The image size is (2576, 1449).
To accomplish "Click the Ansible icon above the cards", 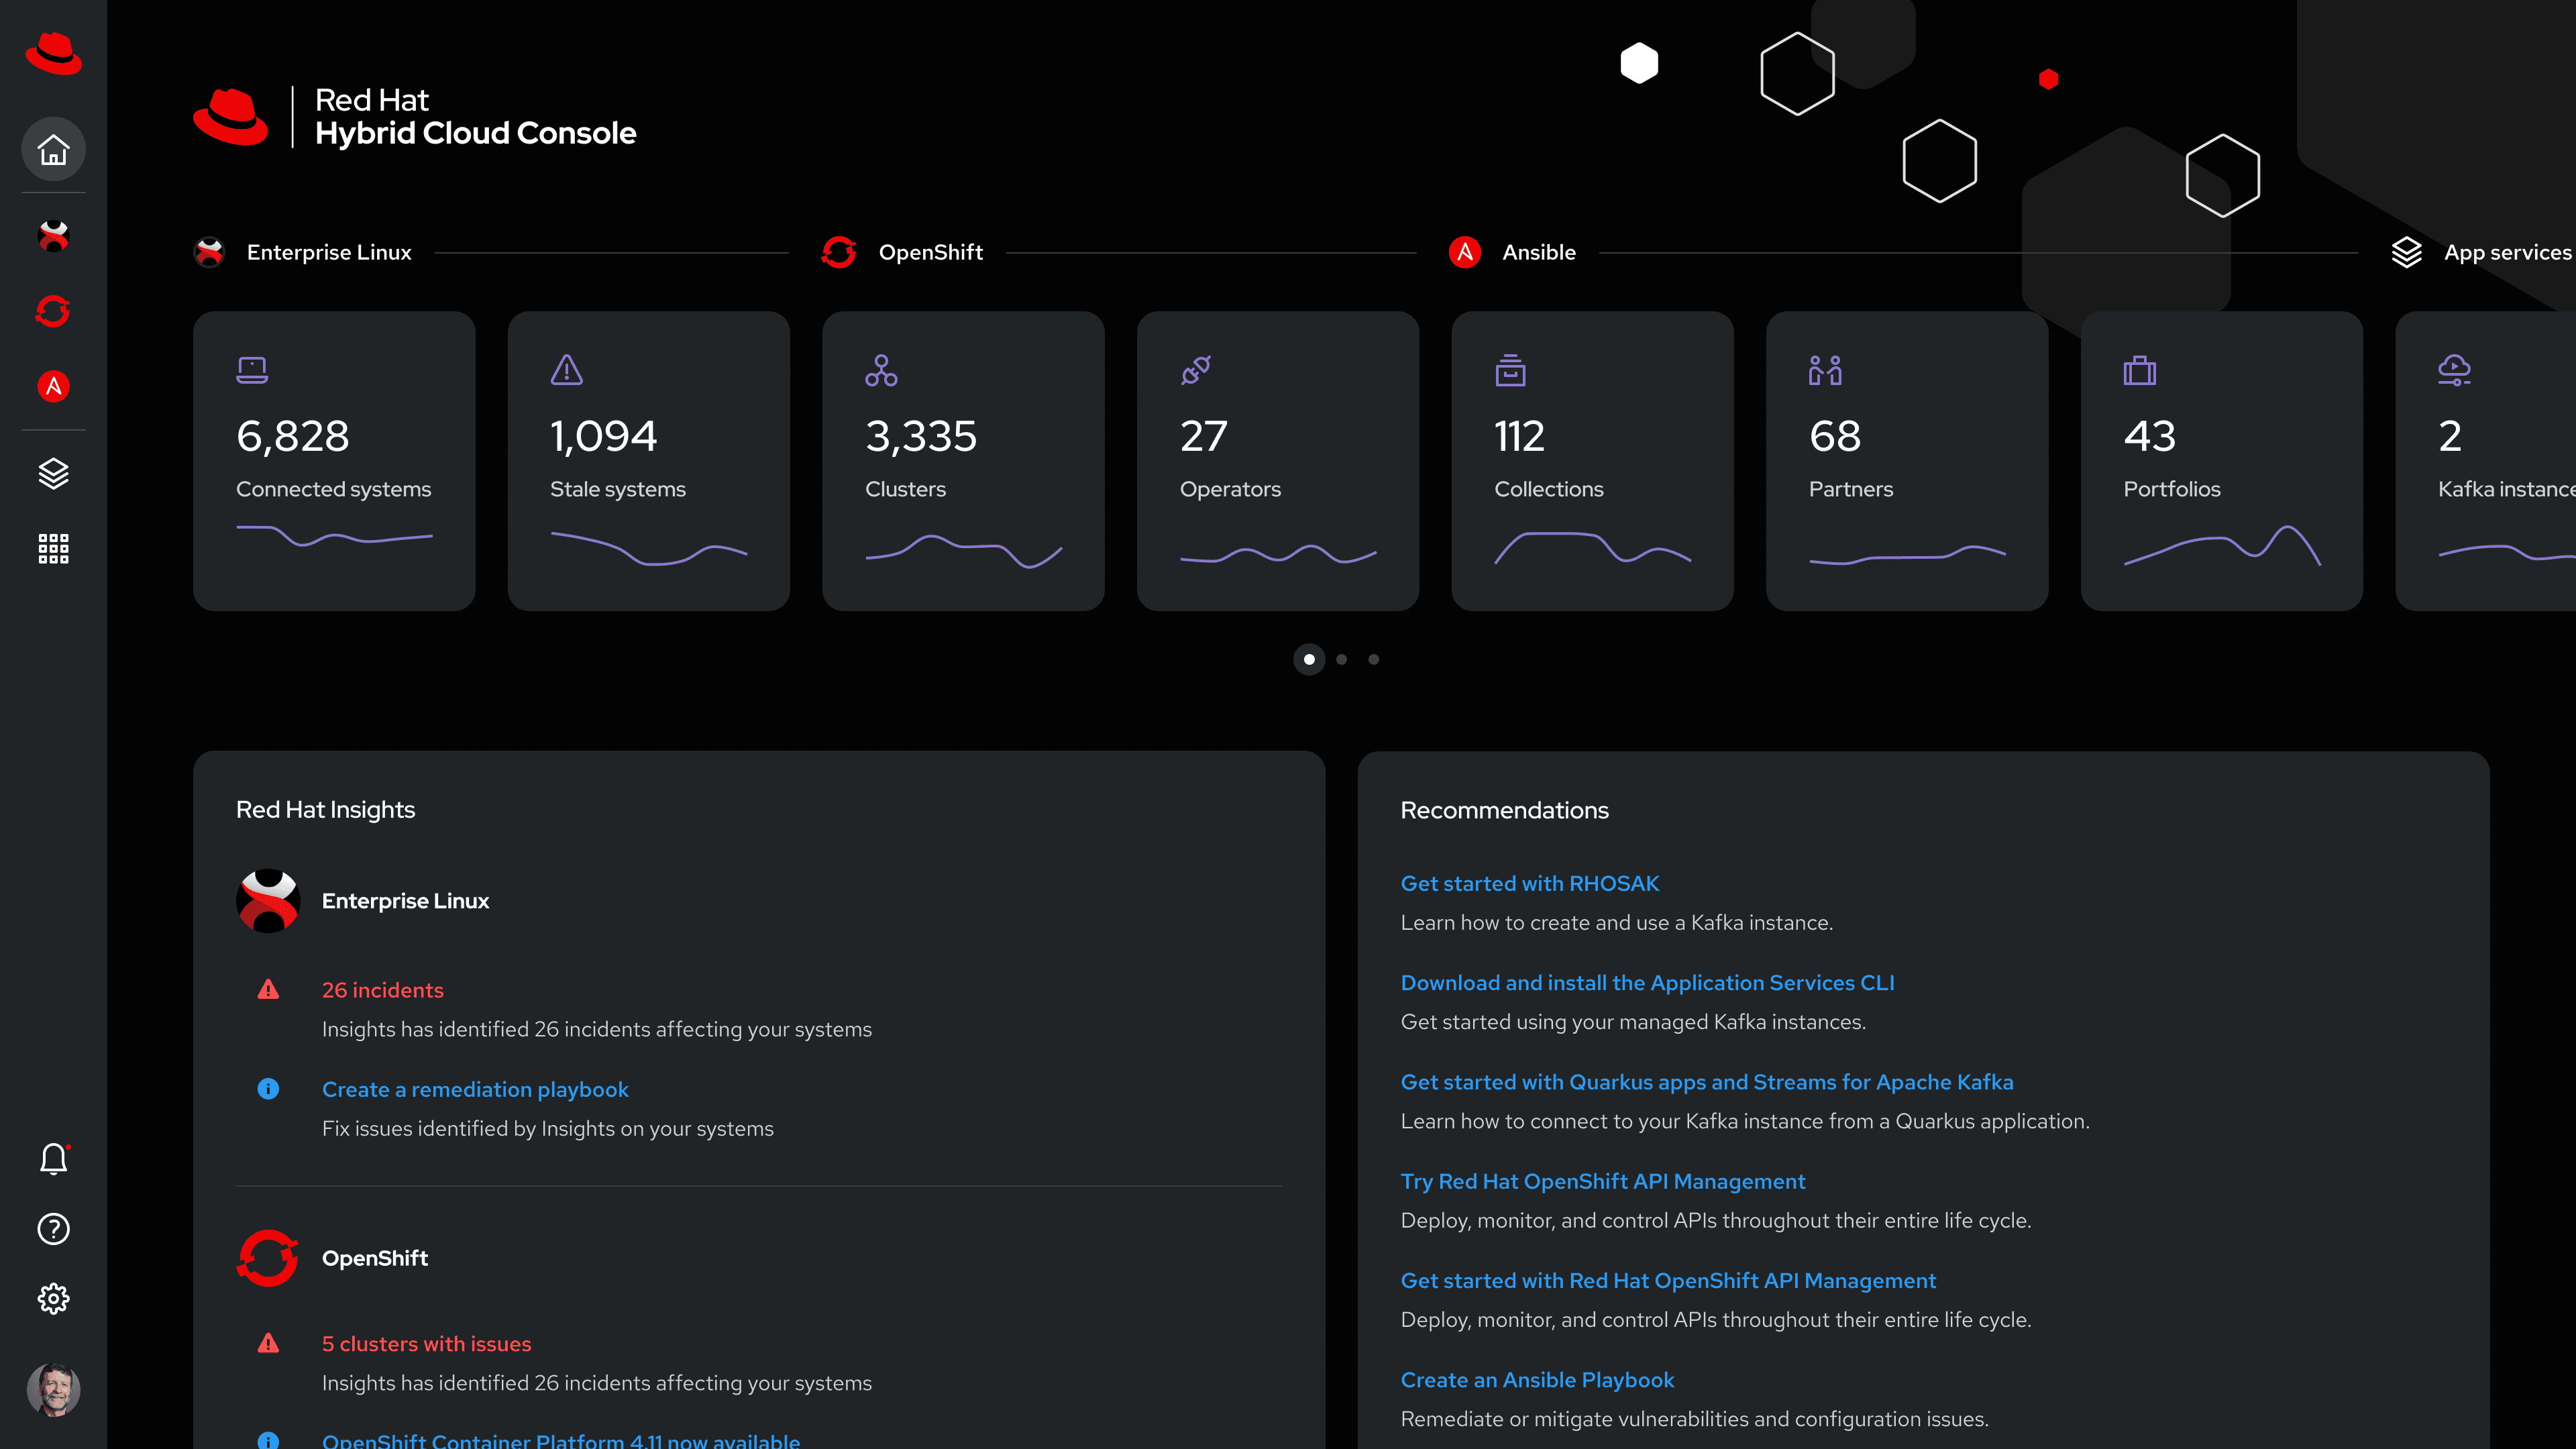I will coord(1465,252).
